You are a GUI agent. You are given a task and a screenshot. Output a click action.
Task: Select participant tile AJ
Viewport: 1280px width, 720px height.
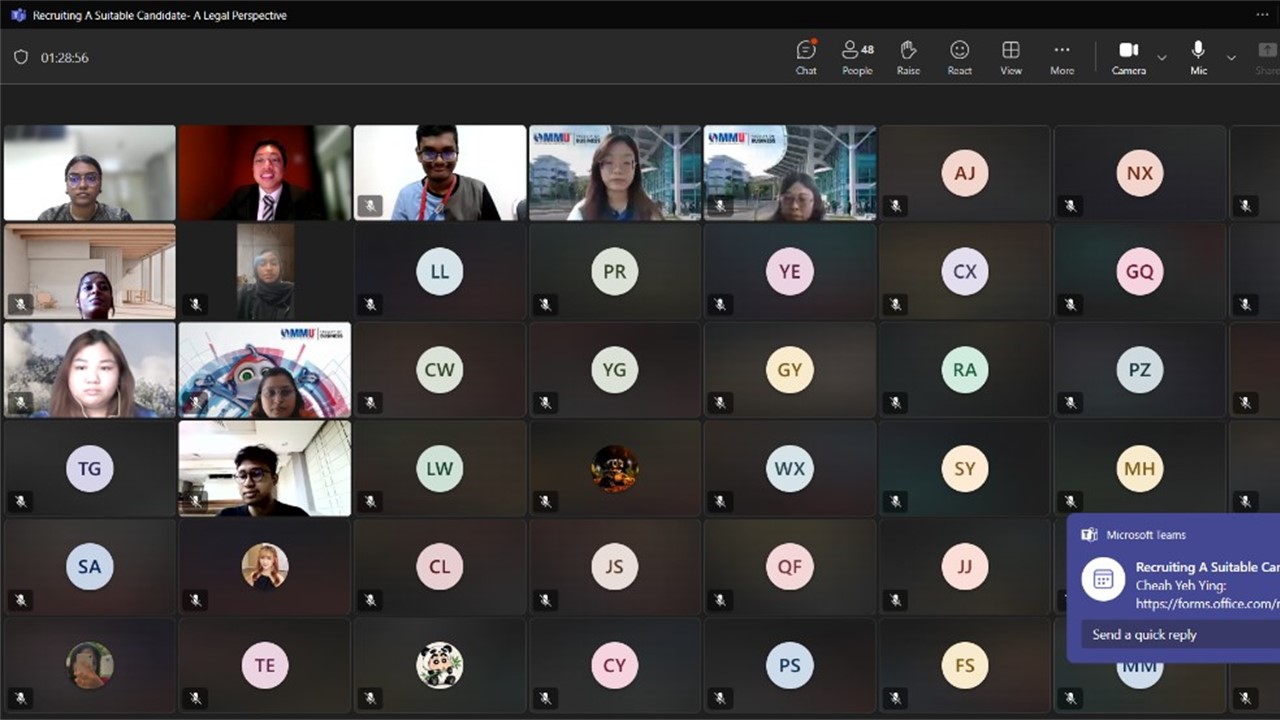tap(964, 173)
